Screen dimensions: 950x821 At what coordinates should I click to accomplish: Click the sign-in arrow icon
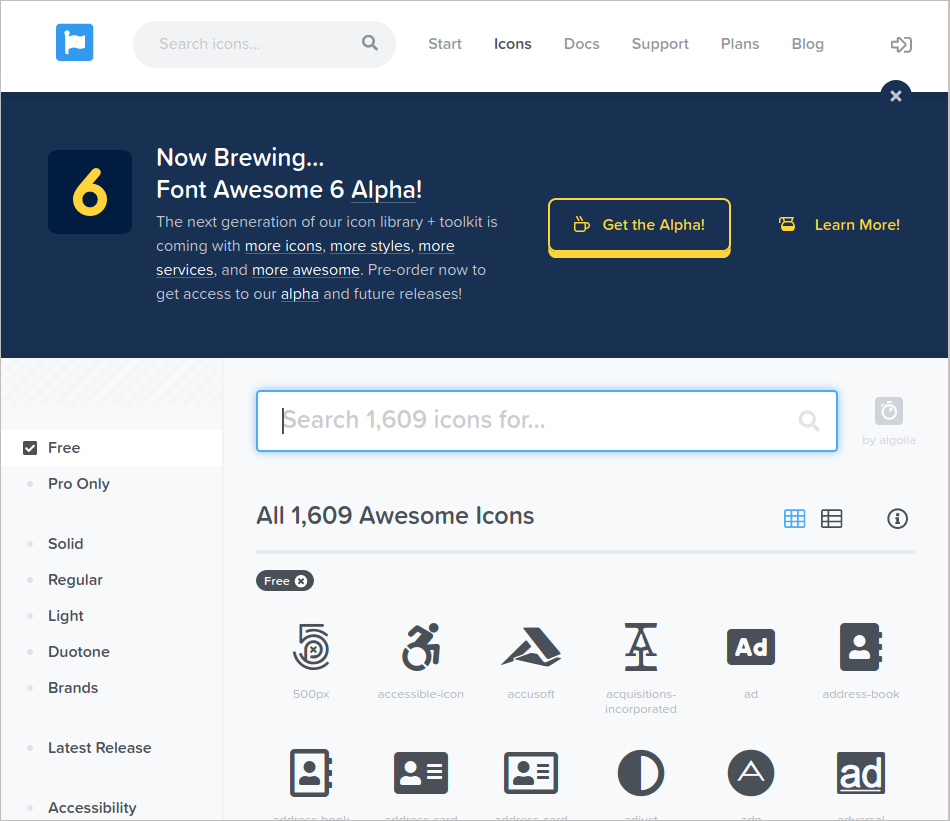901,44
